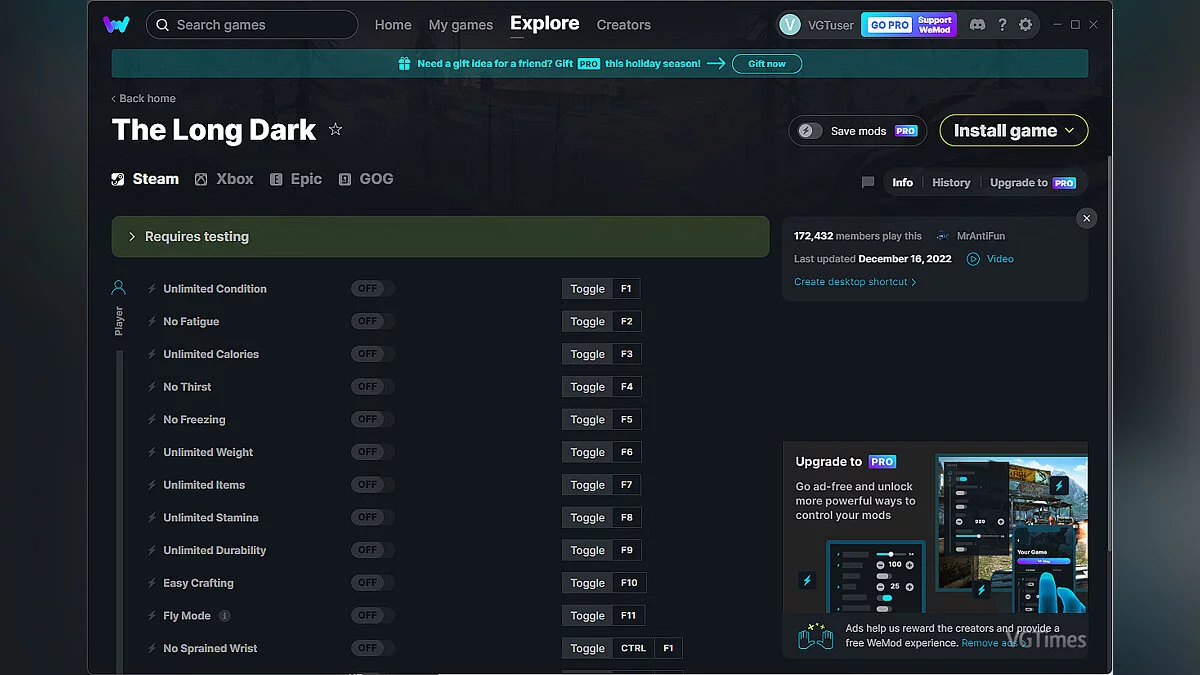This screenshot has width=1200, height=675.
Task: Click the feedback chat icon beside Info
Action: (x=866, y=182)
